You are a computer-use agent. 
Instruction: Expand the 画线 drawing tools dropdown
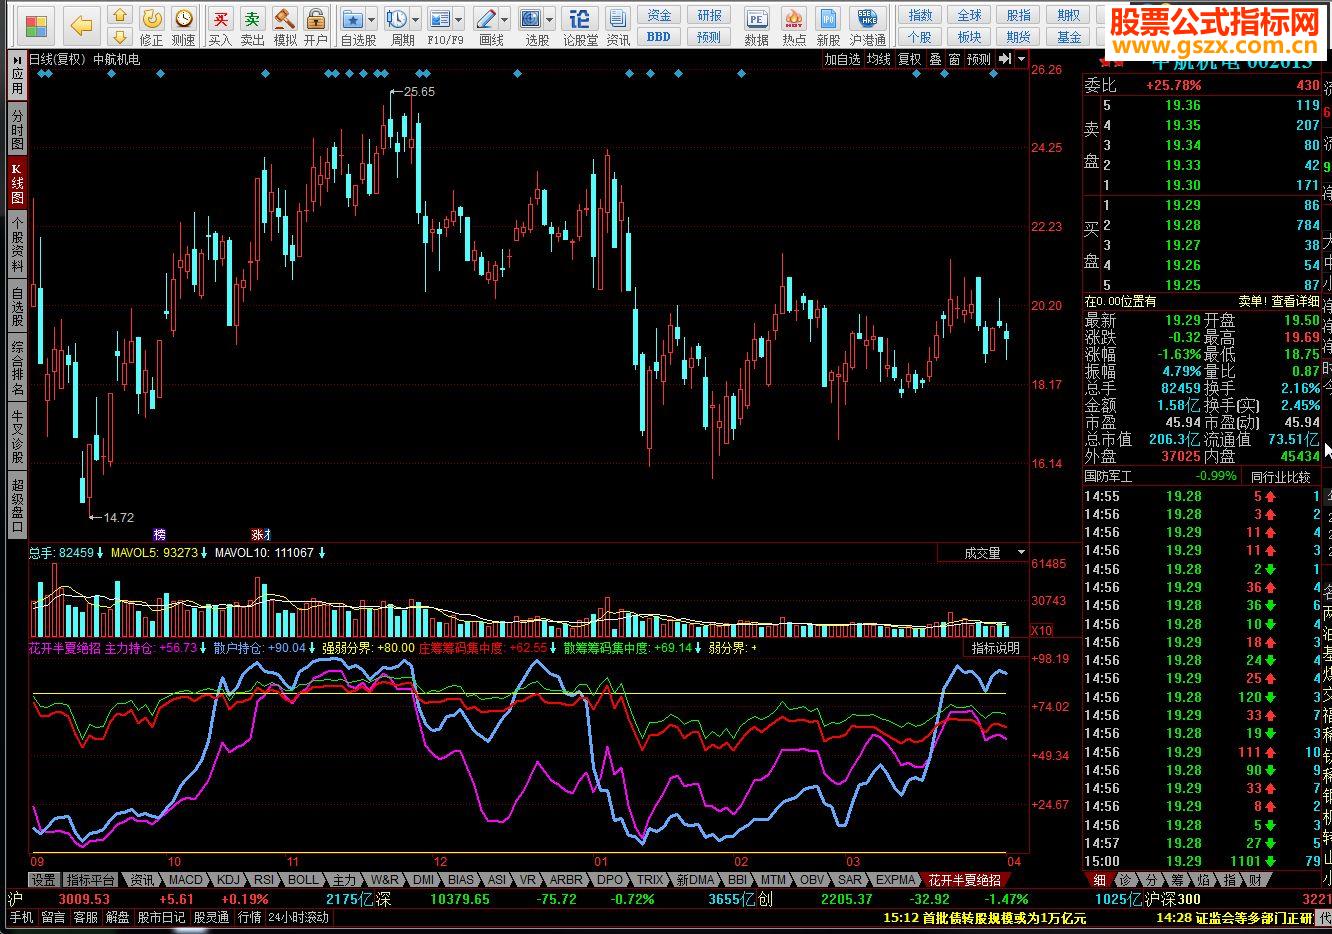(x=505, y=19)
